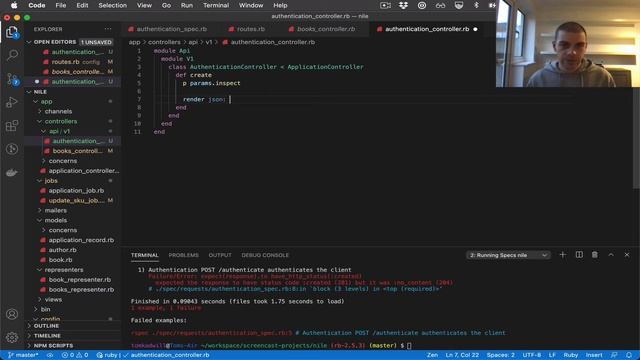Kill terminal with the trash icon
The image size is (640, 360).
(595, 255)
